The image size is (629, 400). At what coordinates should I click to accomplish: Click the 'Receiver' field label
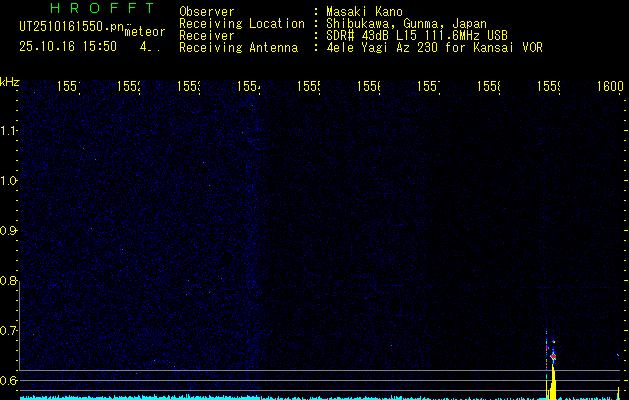207,36
